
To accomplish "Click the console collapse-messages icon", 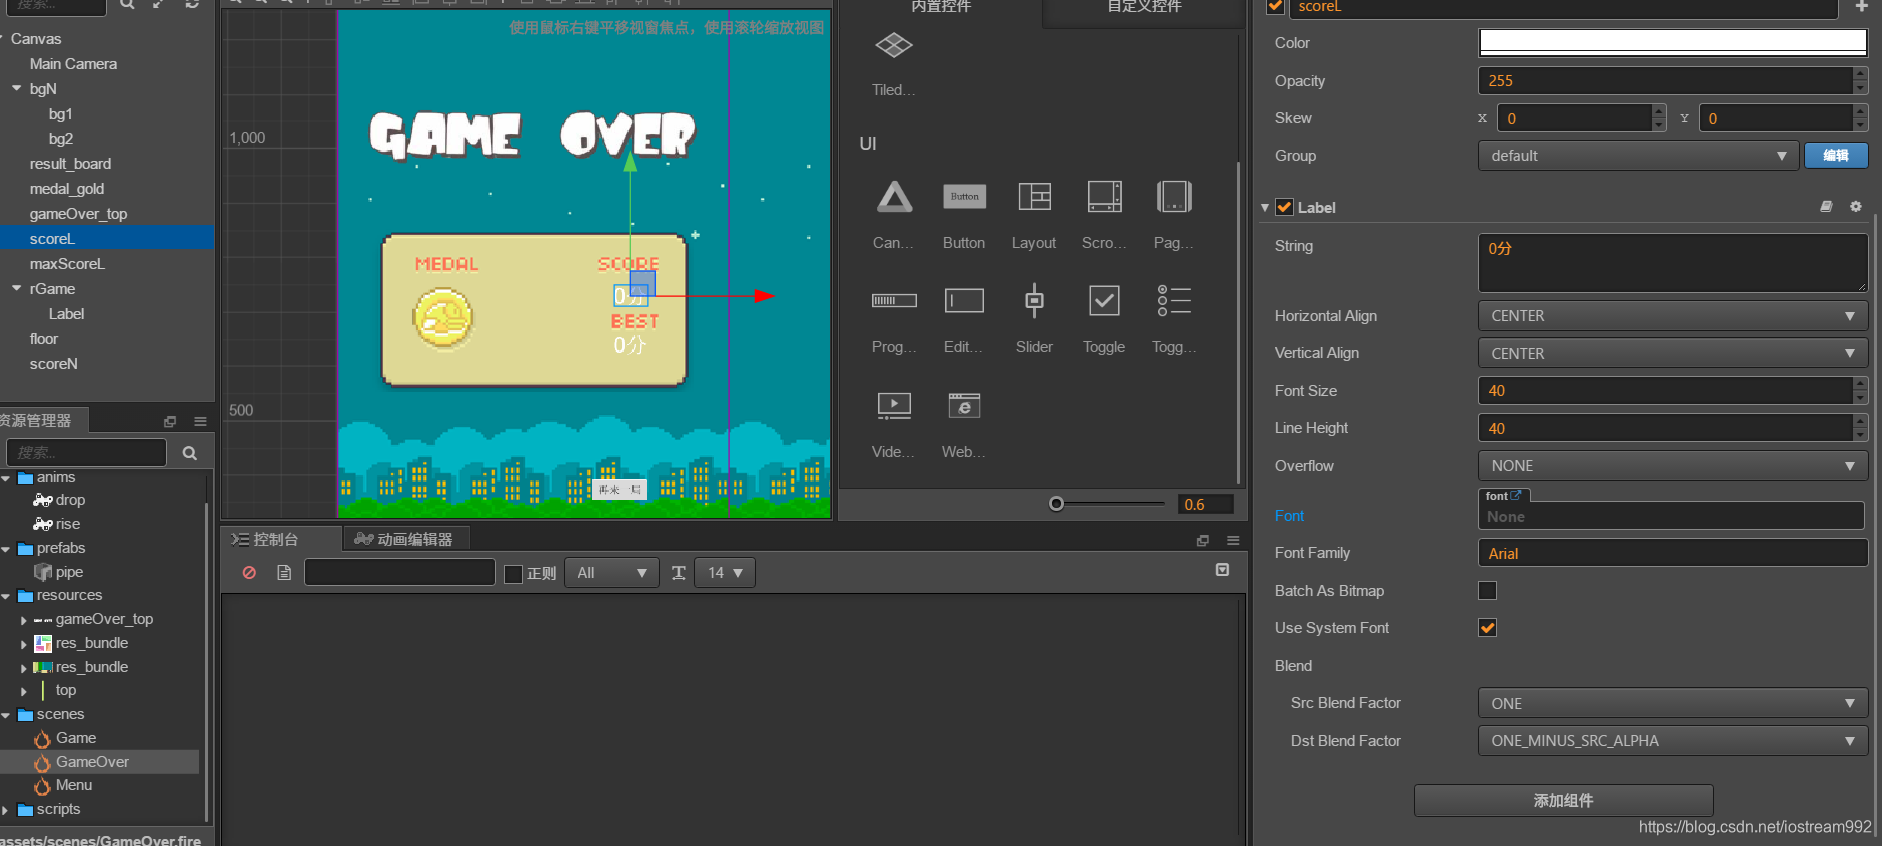I will point(1222,569).
